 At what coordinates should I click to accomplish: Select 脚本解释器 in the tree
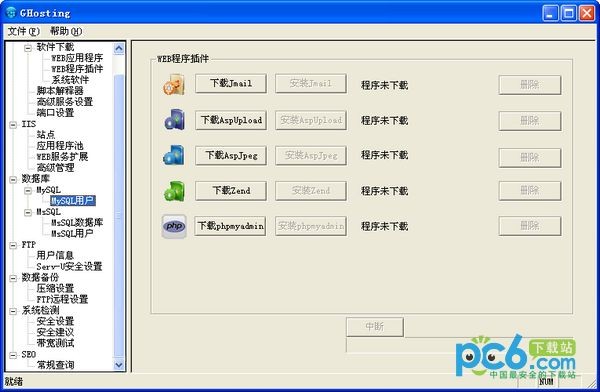click(x=60, y=91)
